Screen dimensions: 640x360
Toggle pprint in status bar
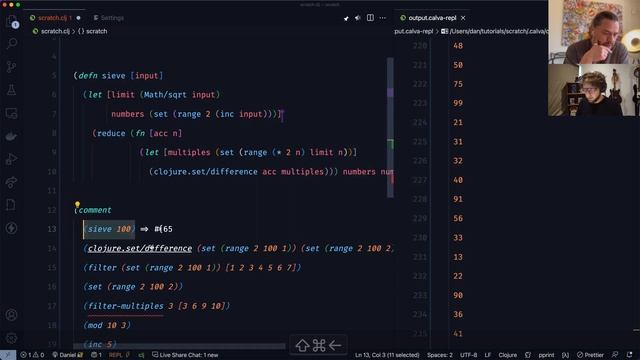546,355
